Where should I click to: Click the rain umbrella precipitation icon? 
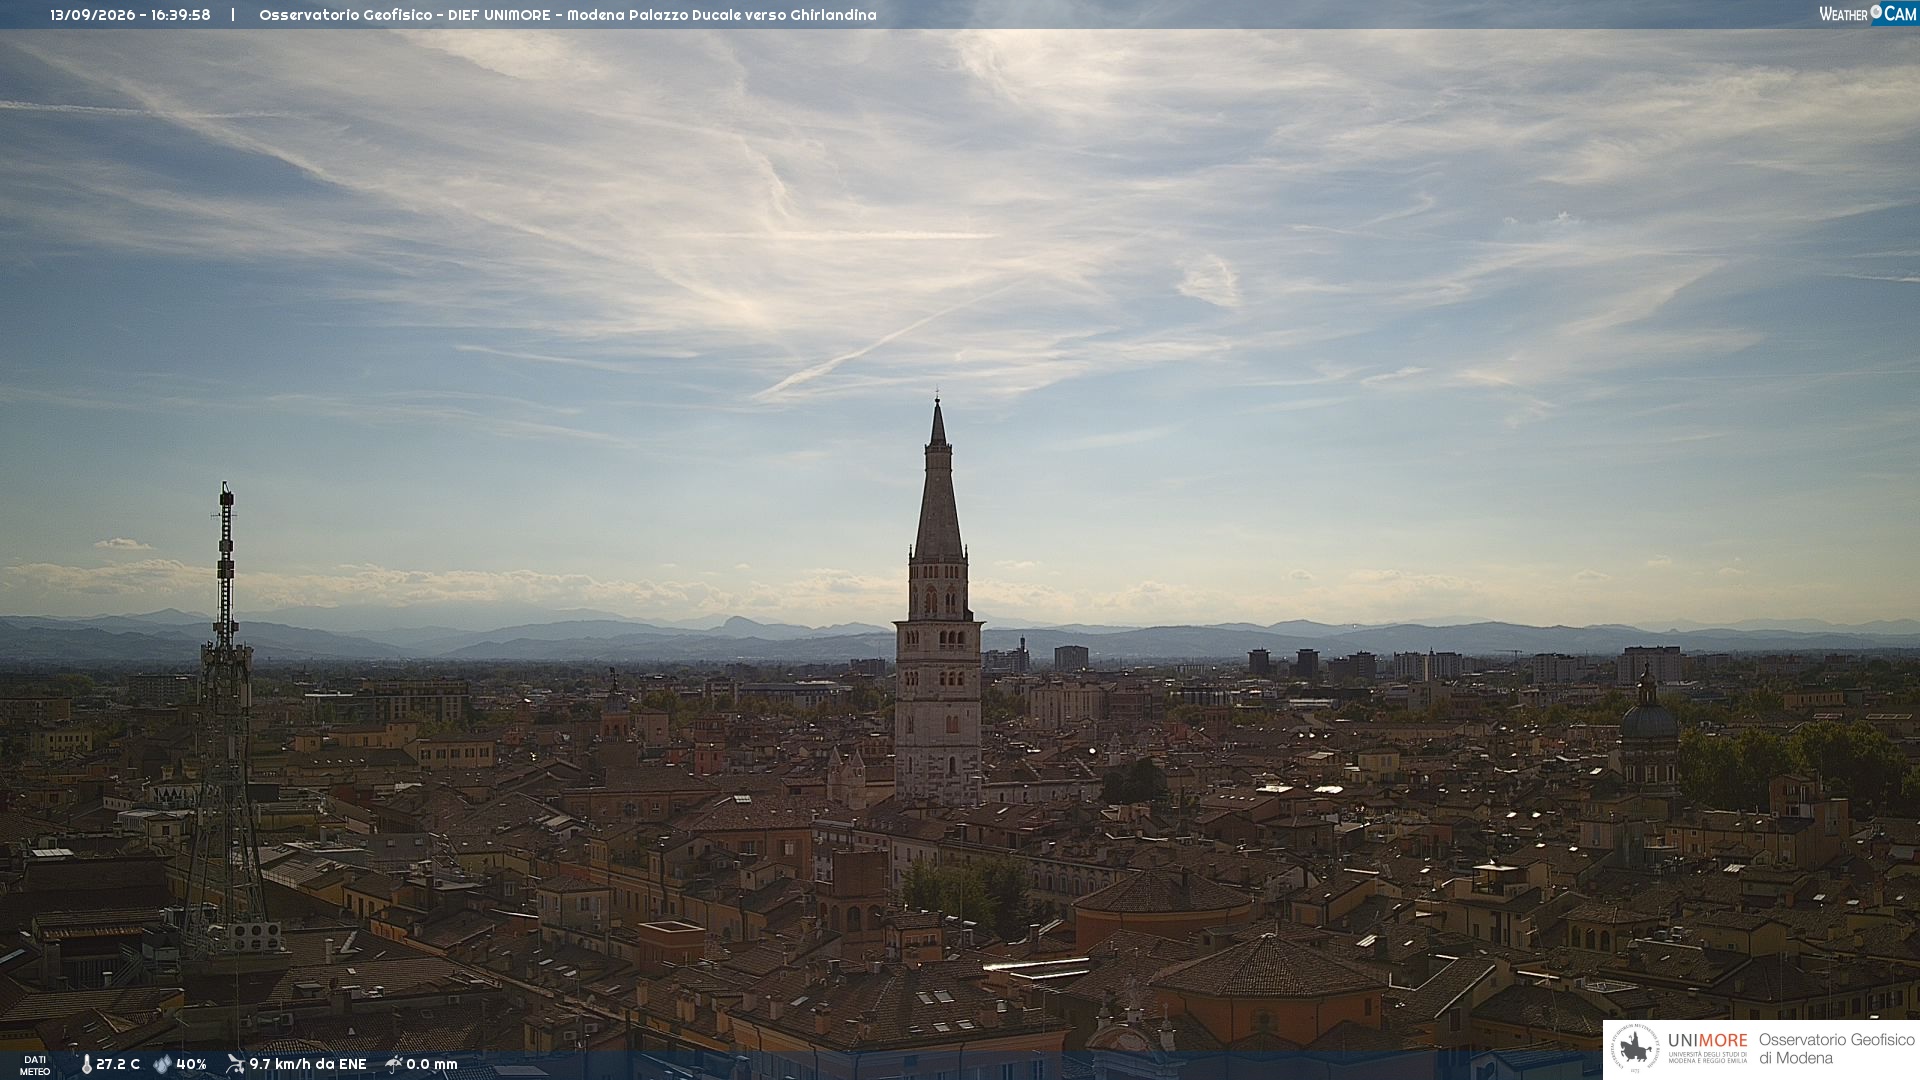[394, 1064]
